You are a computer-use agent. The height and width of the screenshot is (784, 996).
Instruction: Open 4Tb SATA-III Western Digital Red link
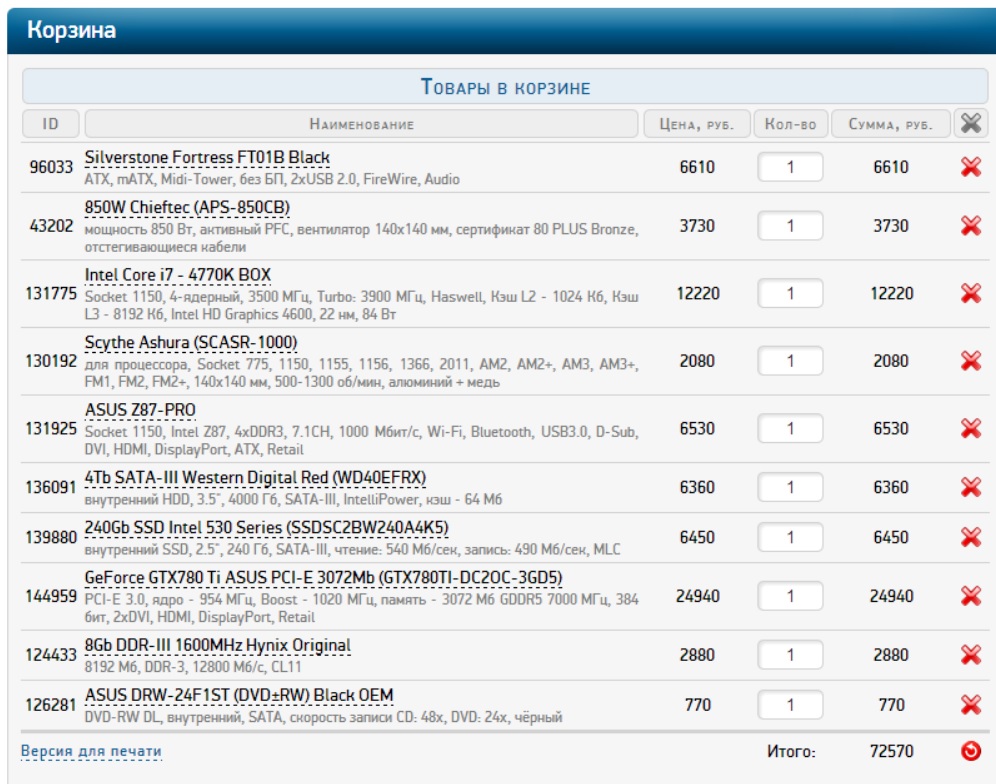coord(255,478)
